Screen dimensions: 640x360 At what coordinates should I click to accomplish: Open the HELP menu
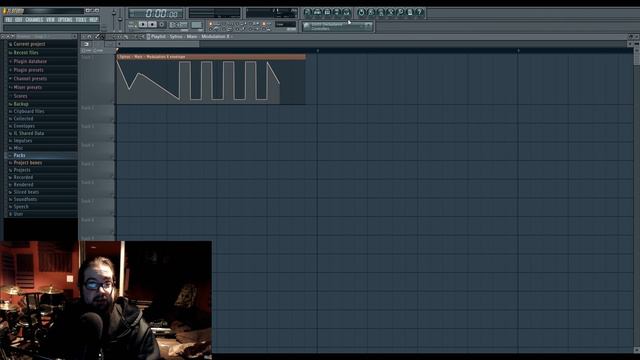pos(93,20)
